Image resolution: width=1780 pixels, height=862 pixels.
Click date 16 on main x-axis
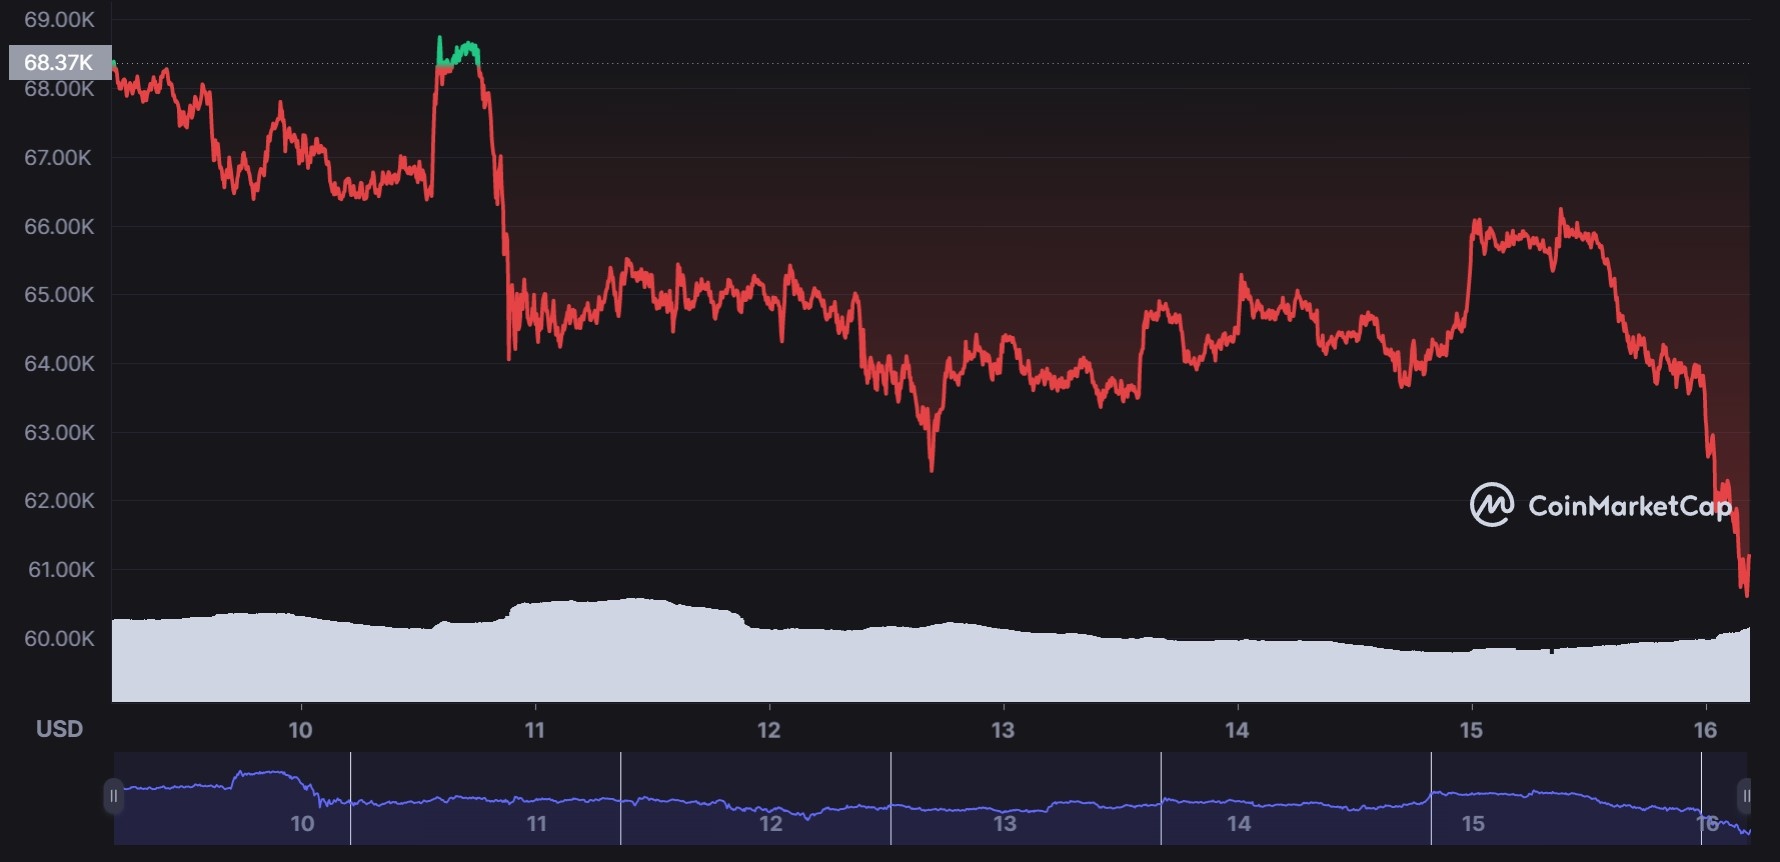point(1705,730)
